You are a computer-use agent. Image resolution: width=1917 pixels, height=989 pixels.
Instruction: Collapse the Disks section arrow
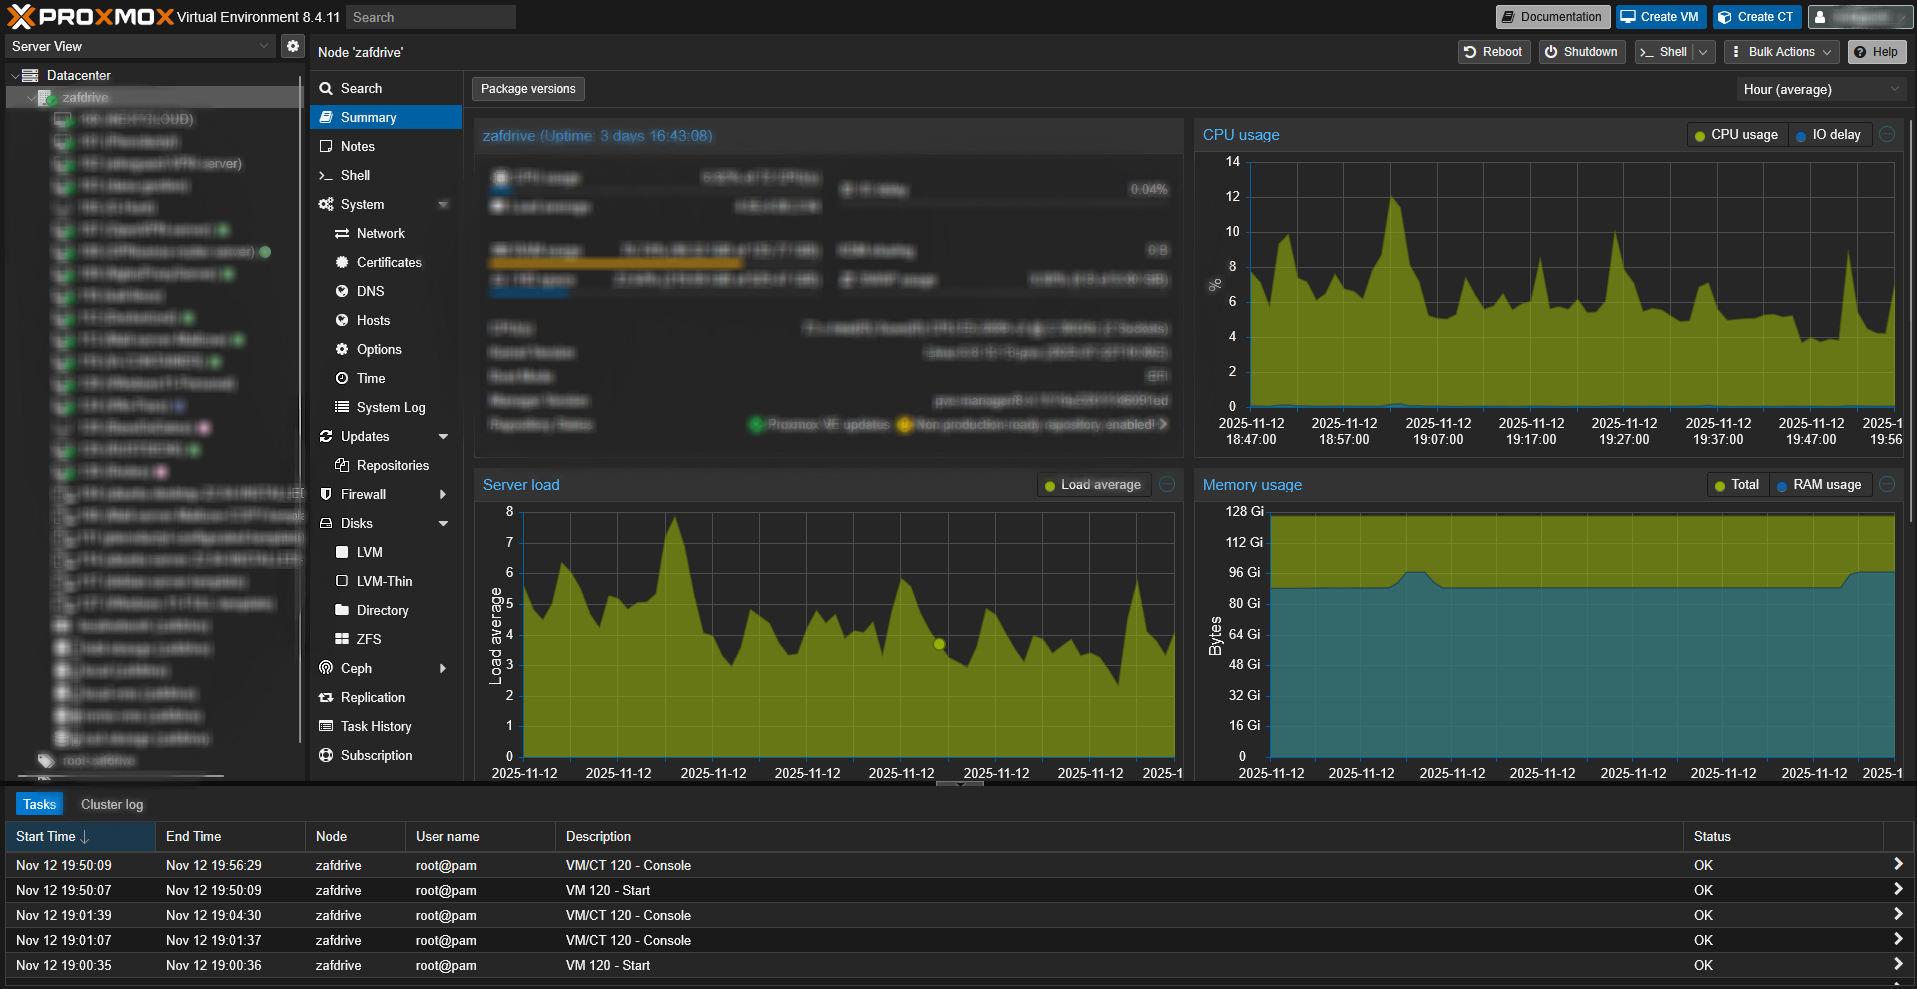coord(443,523)
